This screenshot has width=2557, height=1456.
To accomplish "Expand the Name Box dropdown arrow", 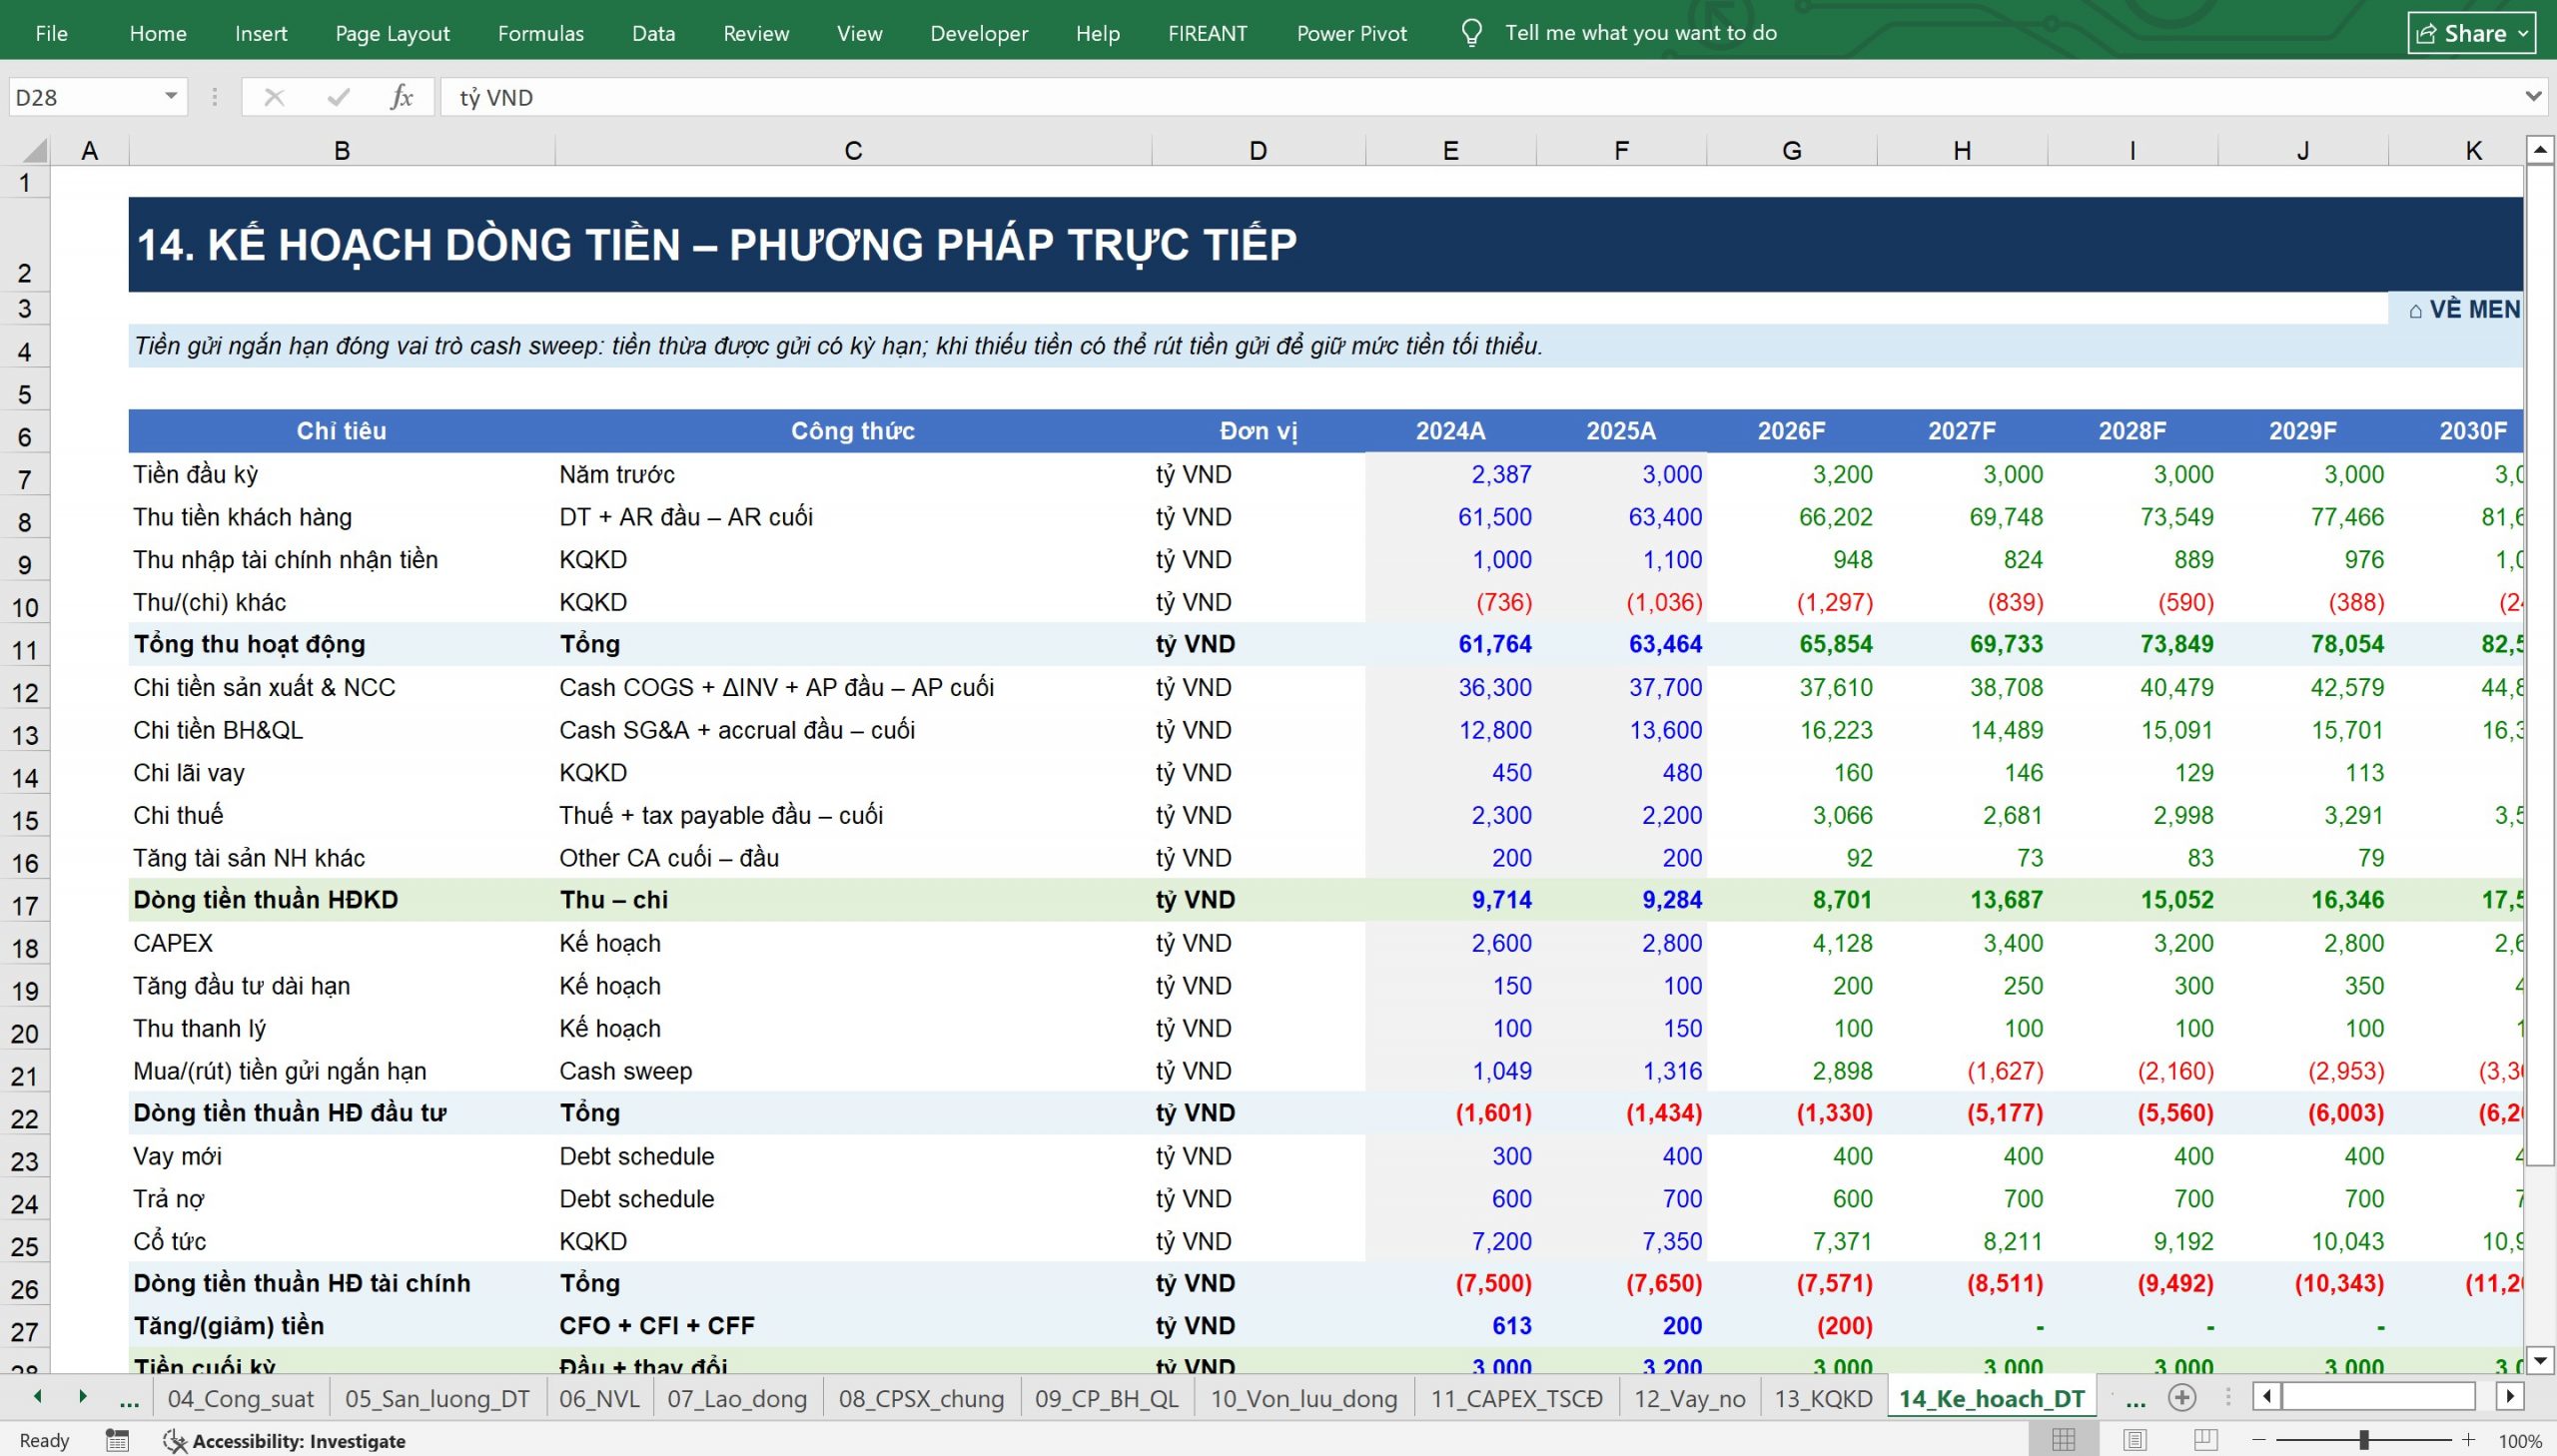I will pos(171,97).
